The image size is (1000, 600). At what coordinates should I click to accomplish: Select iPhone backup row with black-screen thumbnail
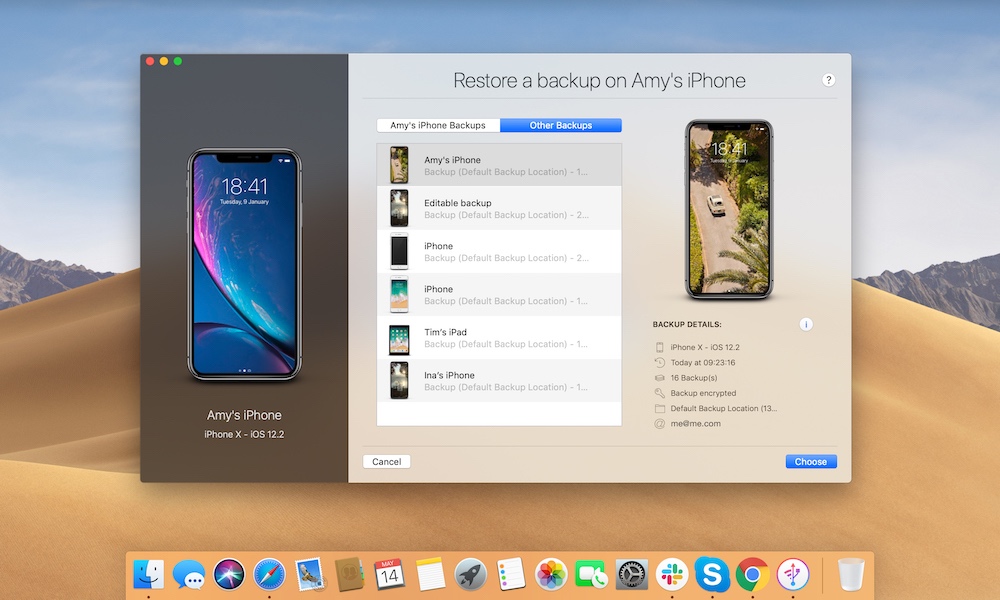point(499,251)
